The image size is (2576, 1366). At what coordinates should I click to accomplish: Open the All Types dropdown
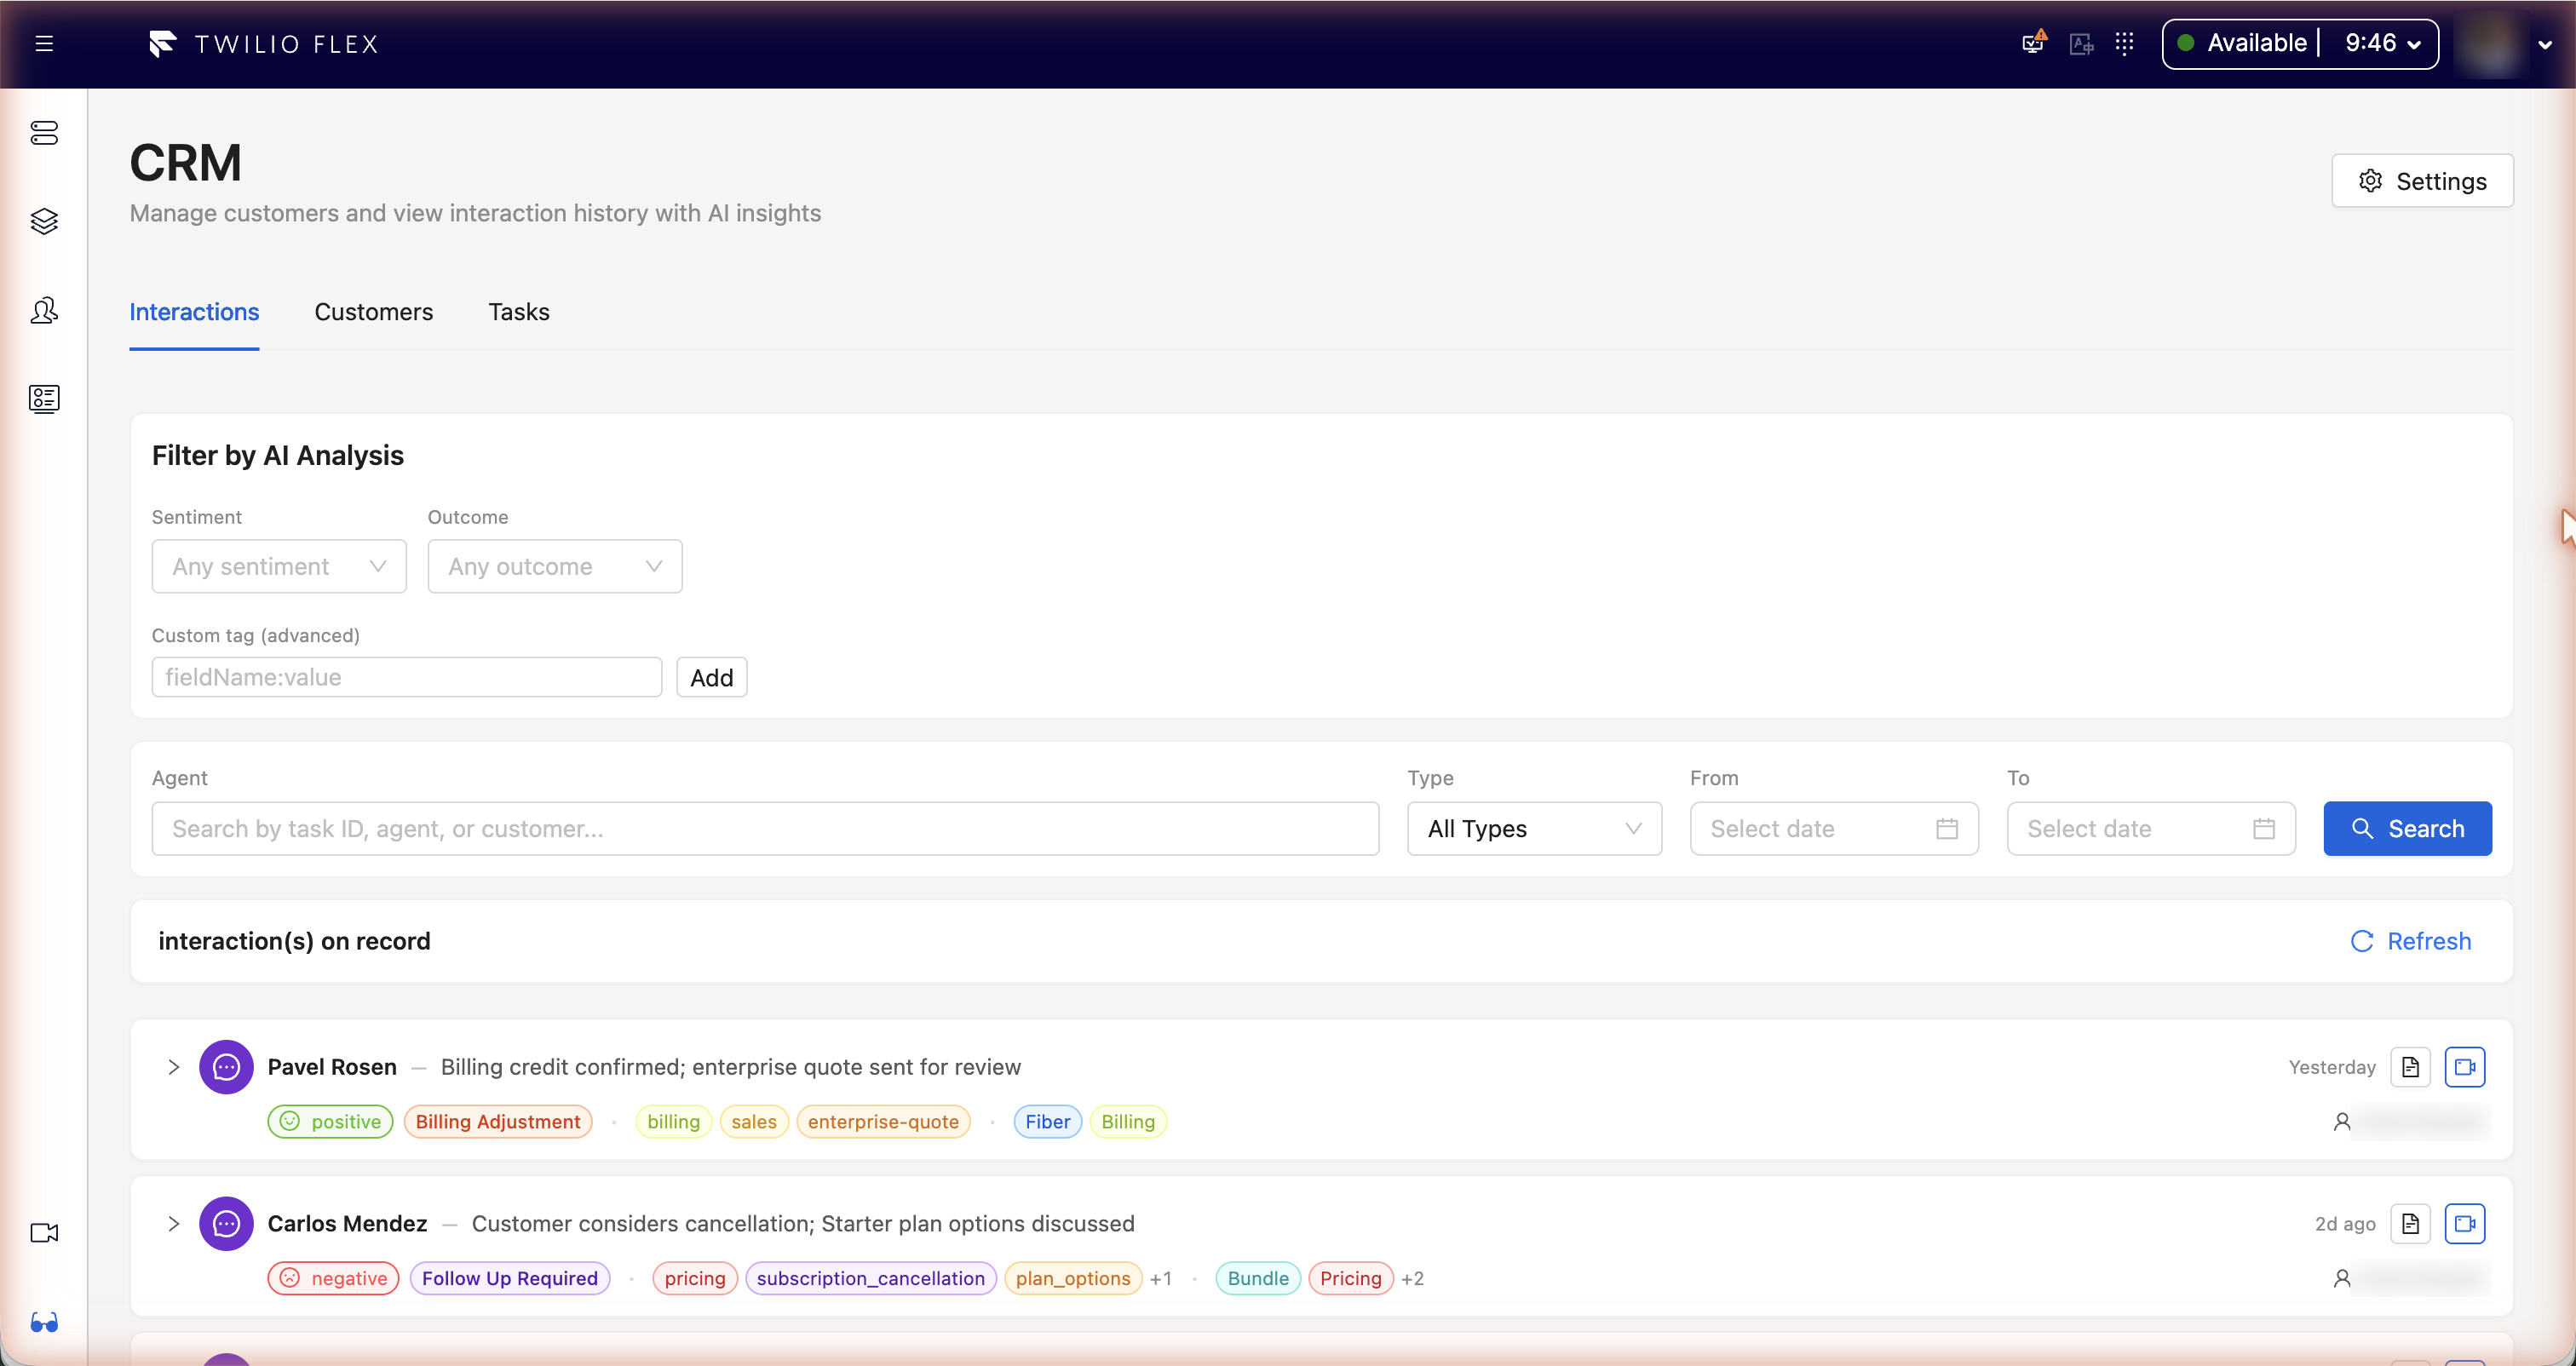(x=1534, y=828)
